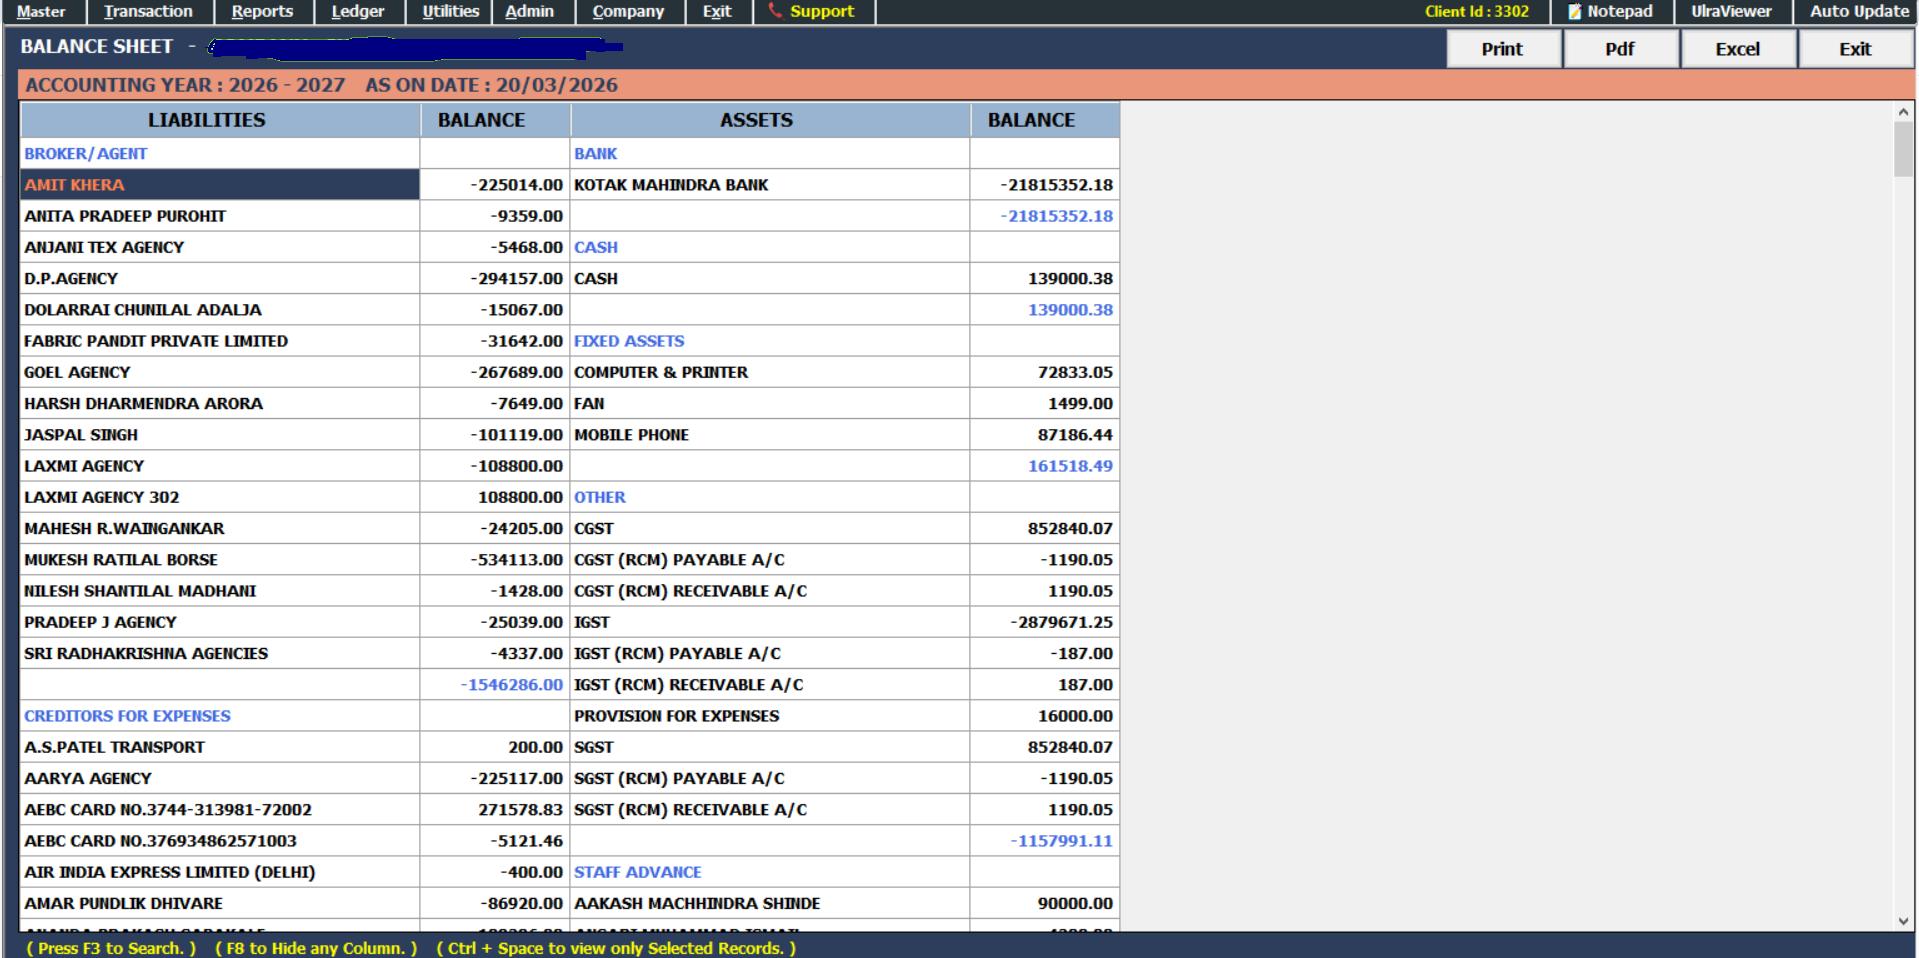Open the Master menu
1919x958 pixels.
(42, 12)
